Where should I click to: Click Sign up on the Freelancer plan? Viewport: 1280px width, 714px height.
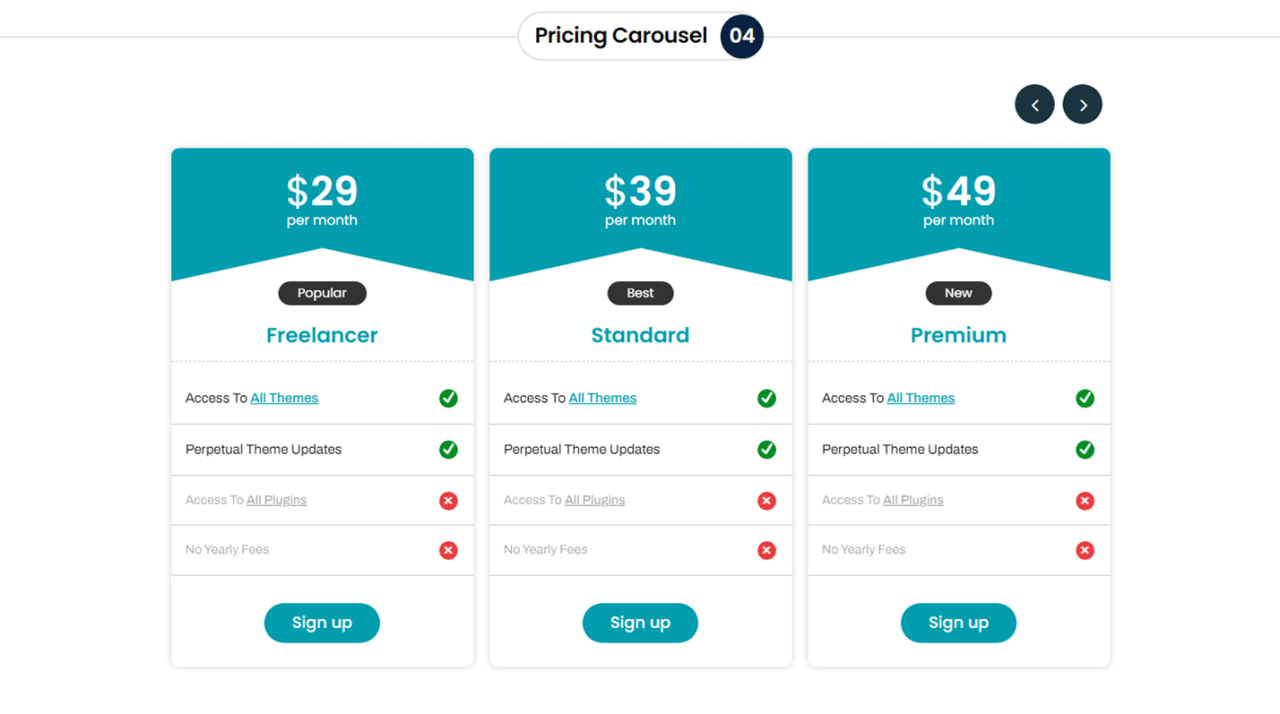point(322,622)
